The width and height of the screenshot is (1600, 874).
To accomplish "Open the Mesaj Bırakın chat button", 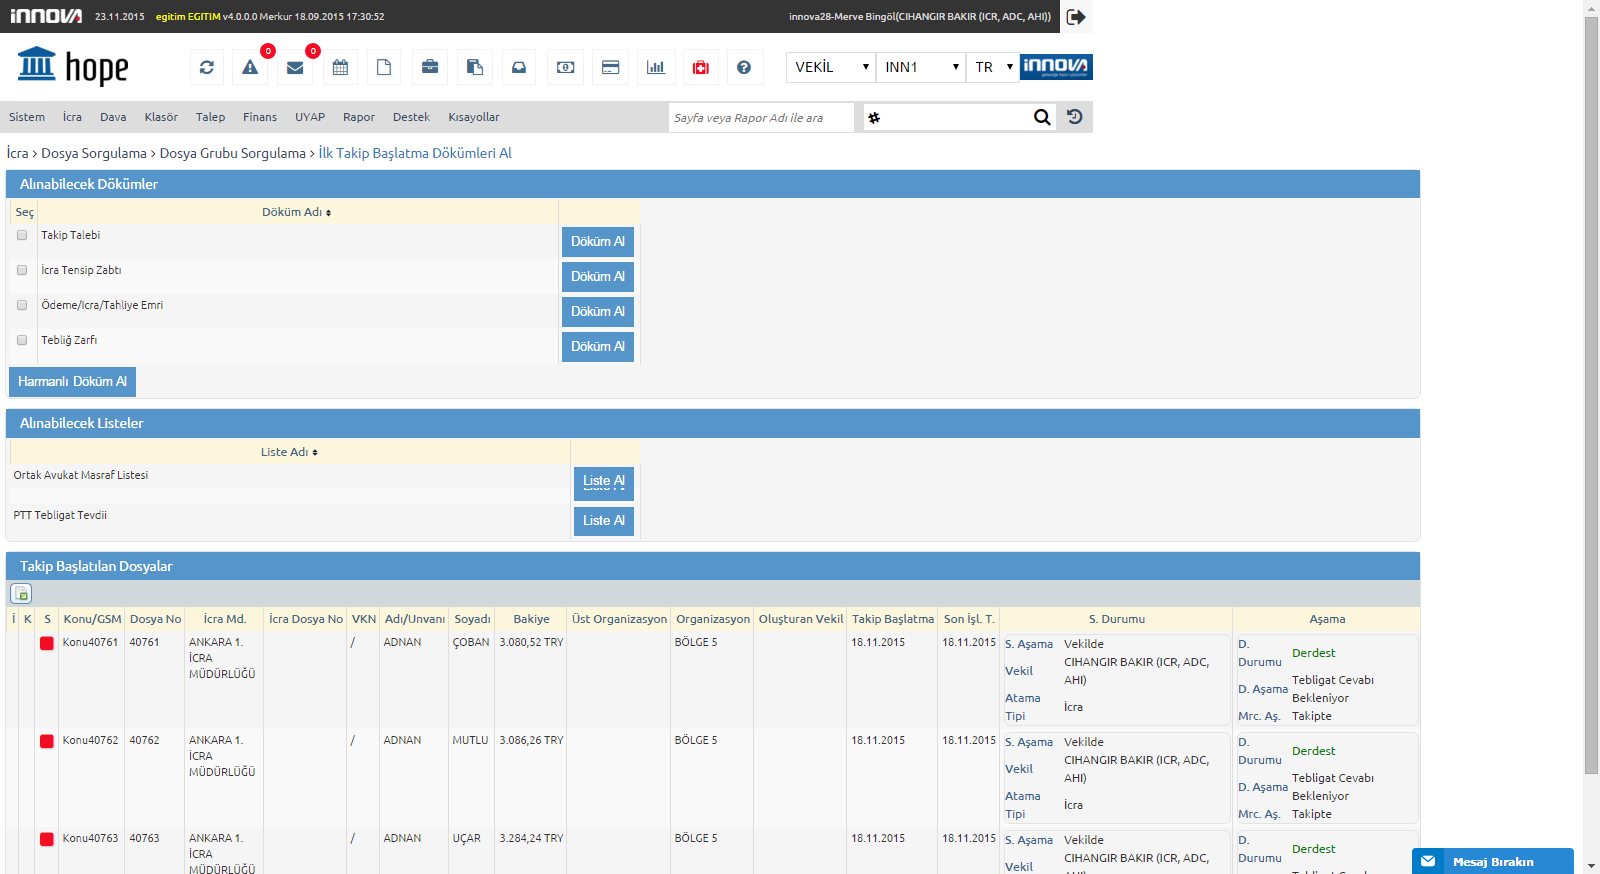I will point(1493,861).
